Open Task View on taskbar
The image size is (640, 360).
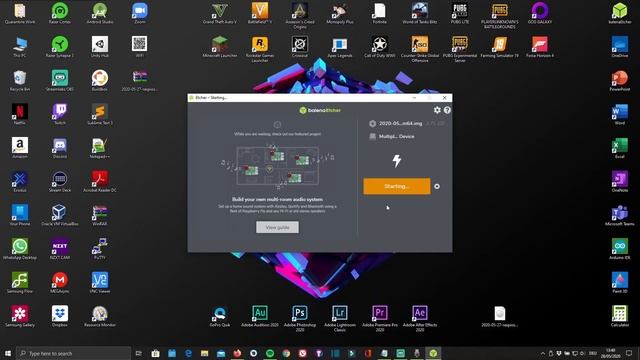pos(139,353)
